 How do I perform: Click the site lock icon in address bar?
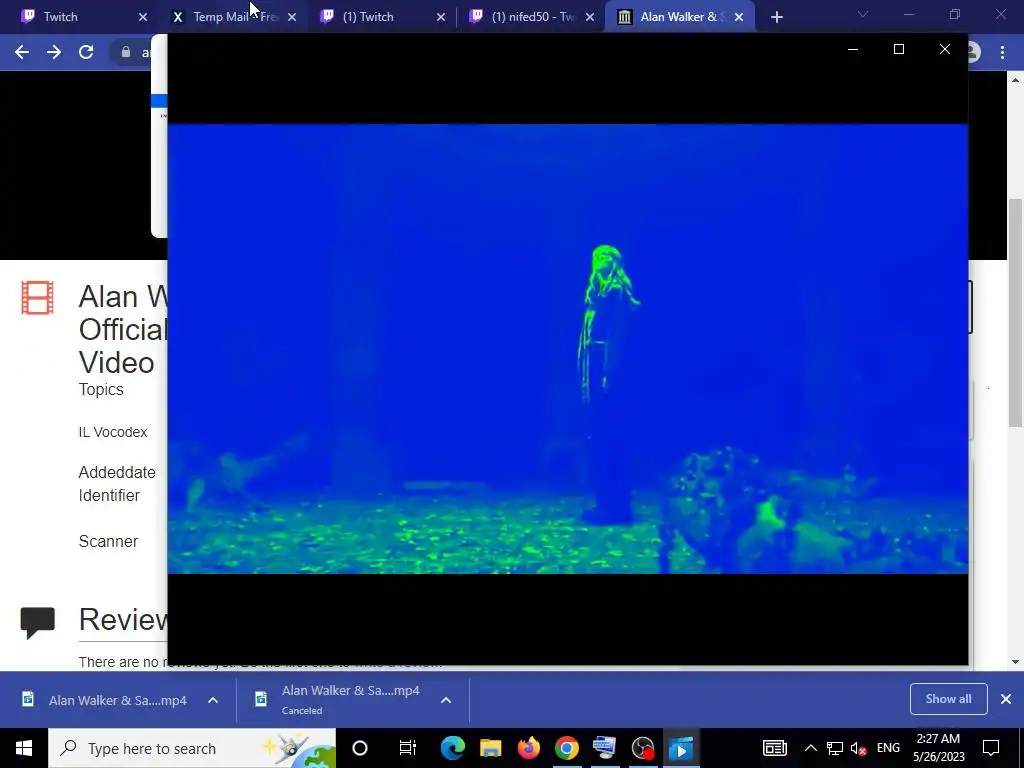click(x=126, y=52)
